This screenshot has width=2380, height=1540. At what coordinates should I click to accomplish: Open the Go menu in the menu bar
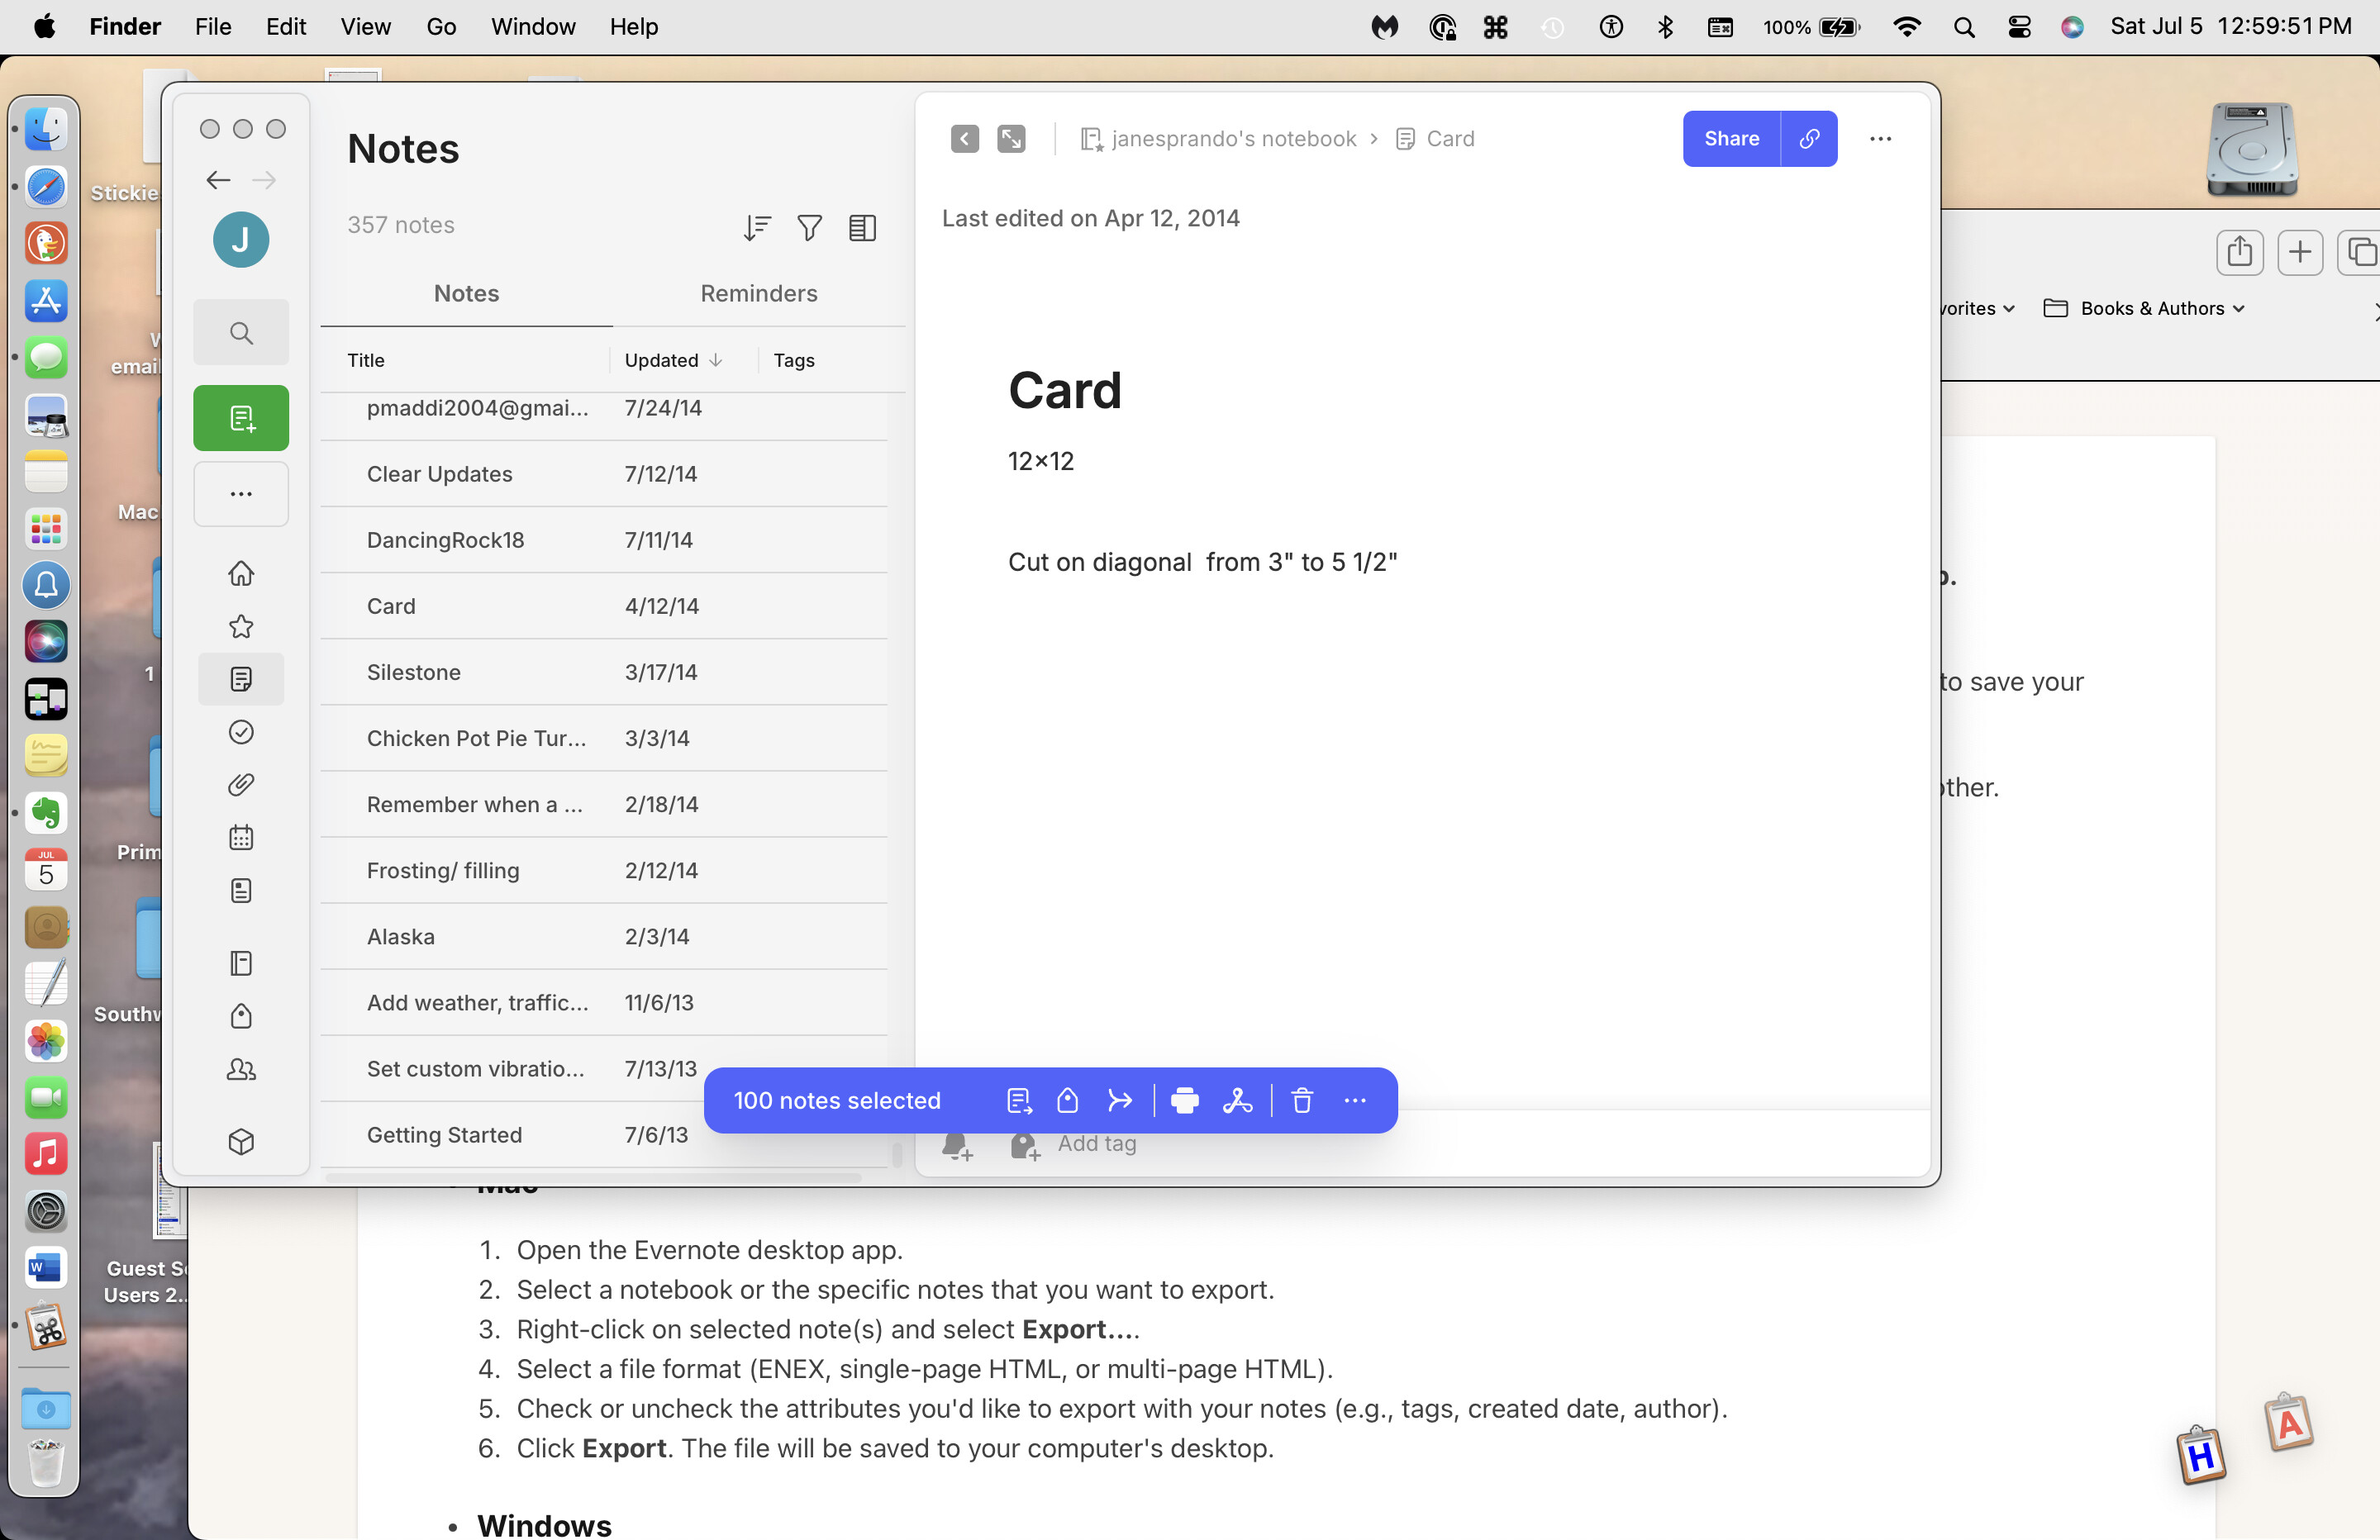(x=441, y=27)
